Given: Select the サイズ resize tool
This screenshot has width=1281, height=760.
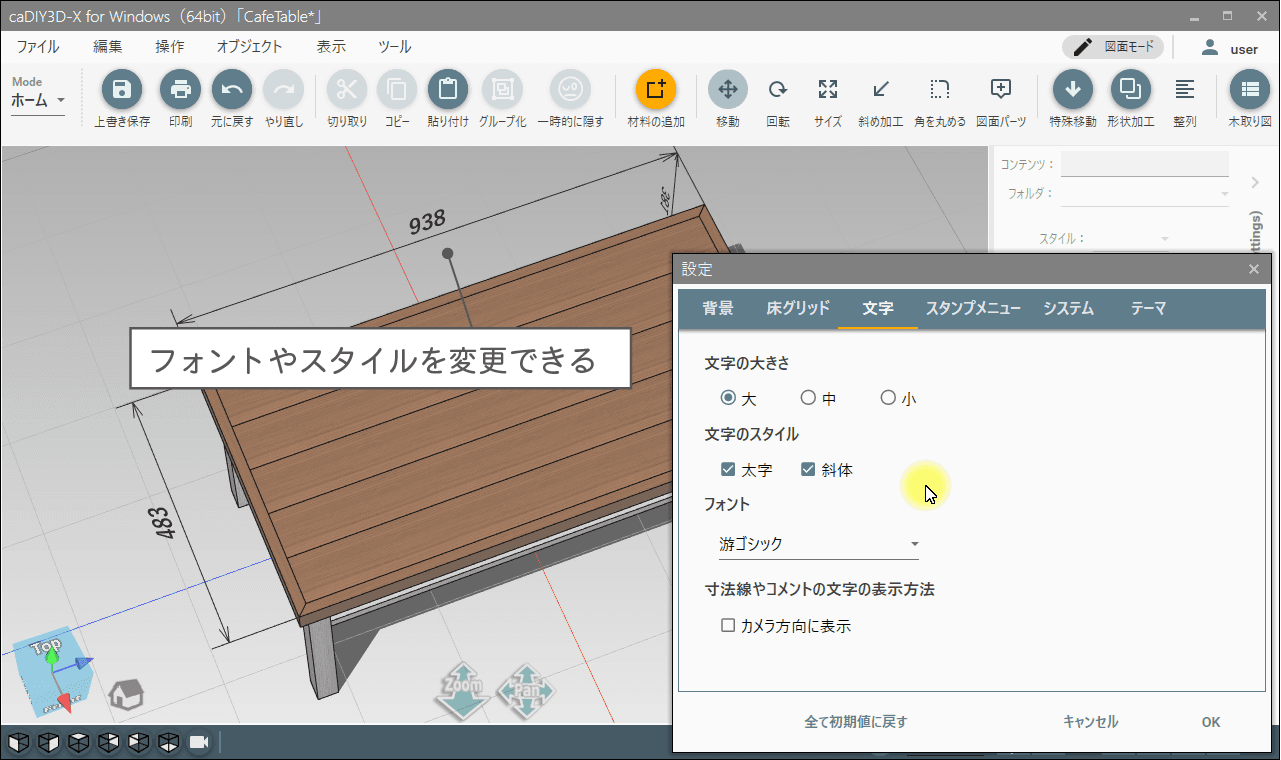Looking at the screenshot, I should point(828,90).
